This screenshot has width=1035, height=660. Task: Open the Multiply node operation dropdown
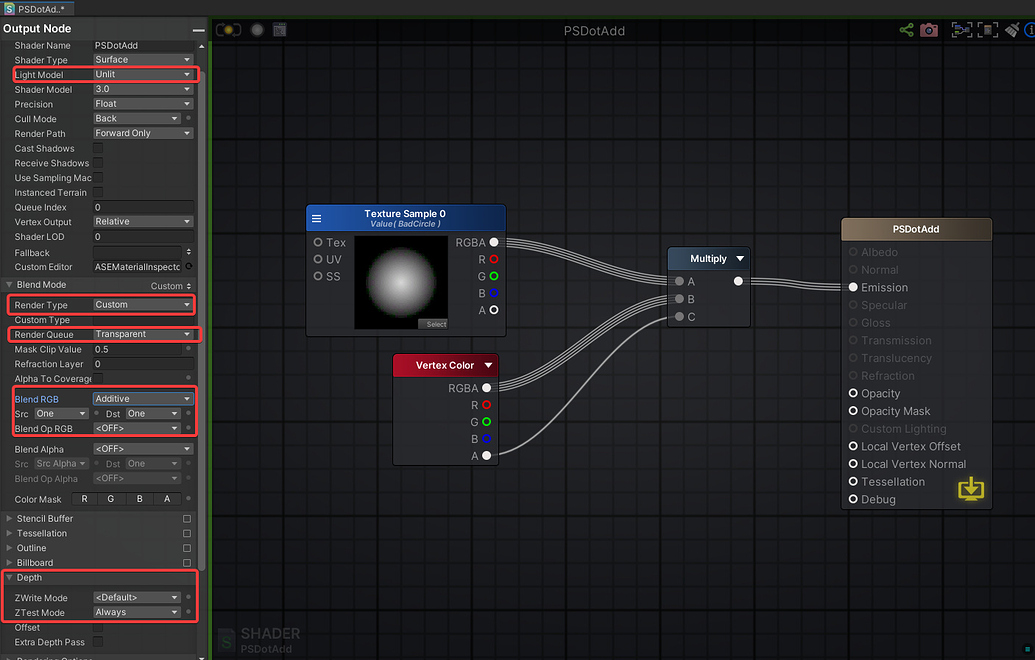(x=737, y=257)
